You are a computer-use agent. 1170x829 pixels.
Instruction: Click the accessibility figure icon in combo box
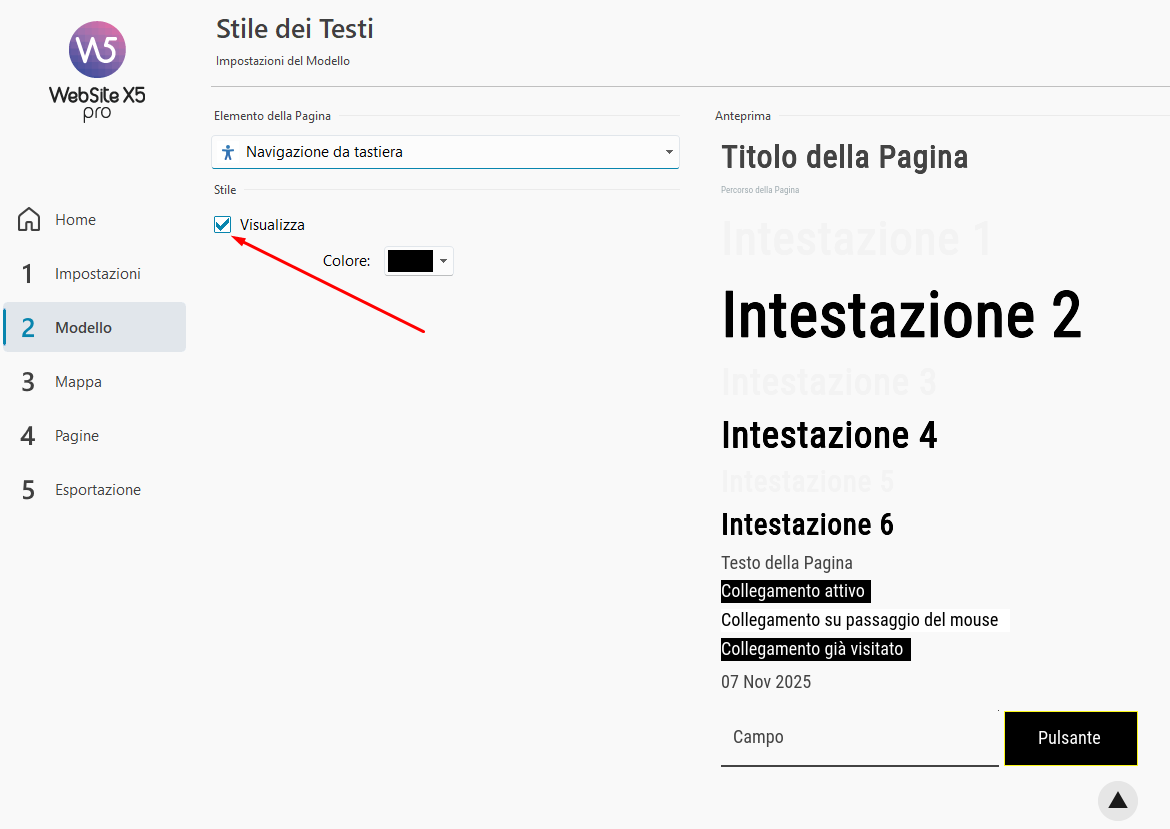tap(228, 152)
